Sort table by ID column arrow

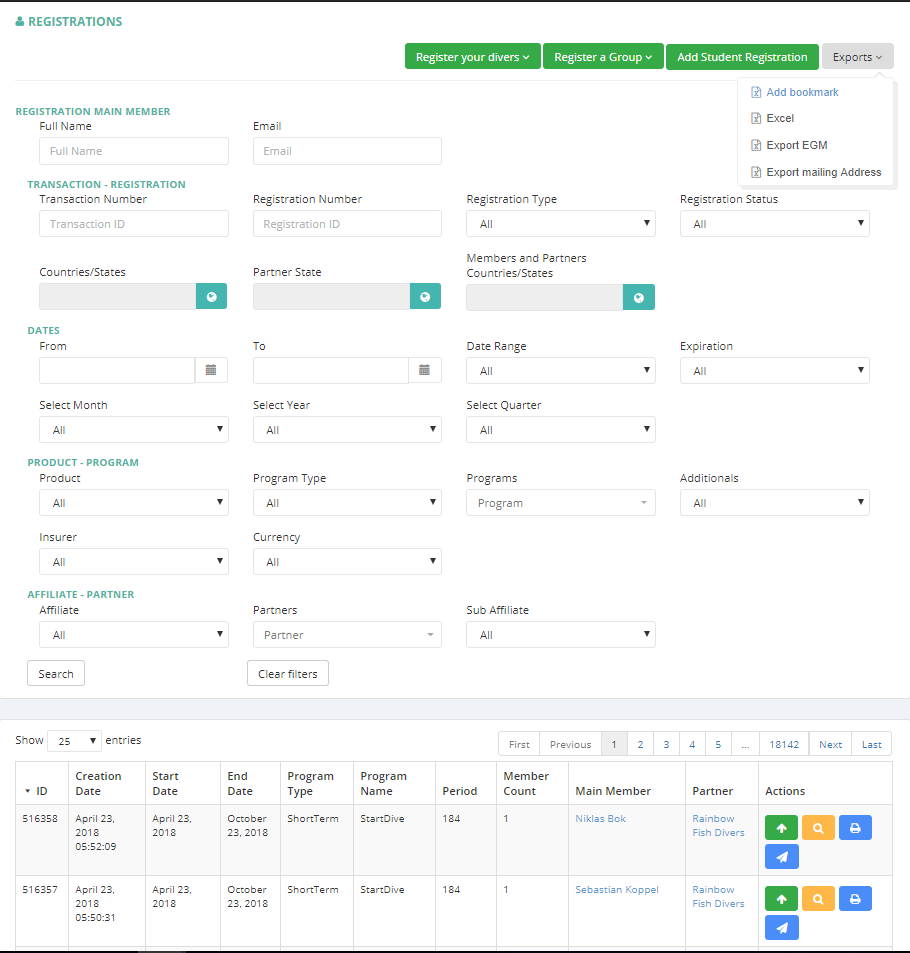point(27,791)
